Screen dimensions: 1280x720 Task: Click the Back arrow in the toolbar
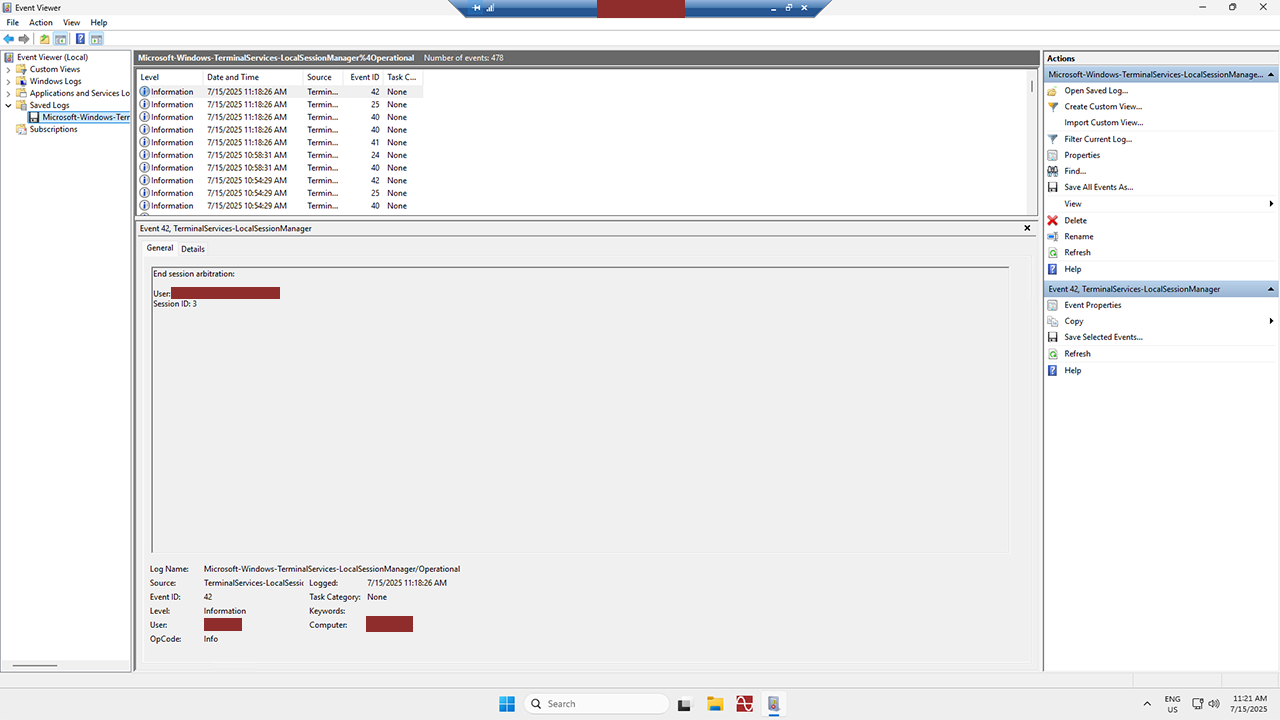tap(9, 39)
